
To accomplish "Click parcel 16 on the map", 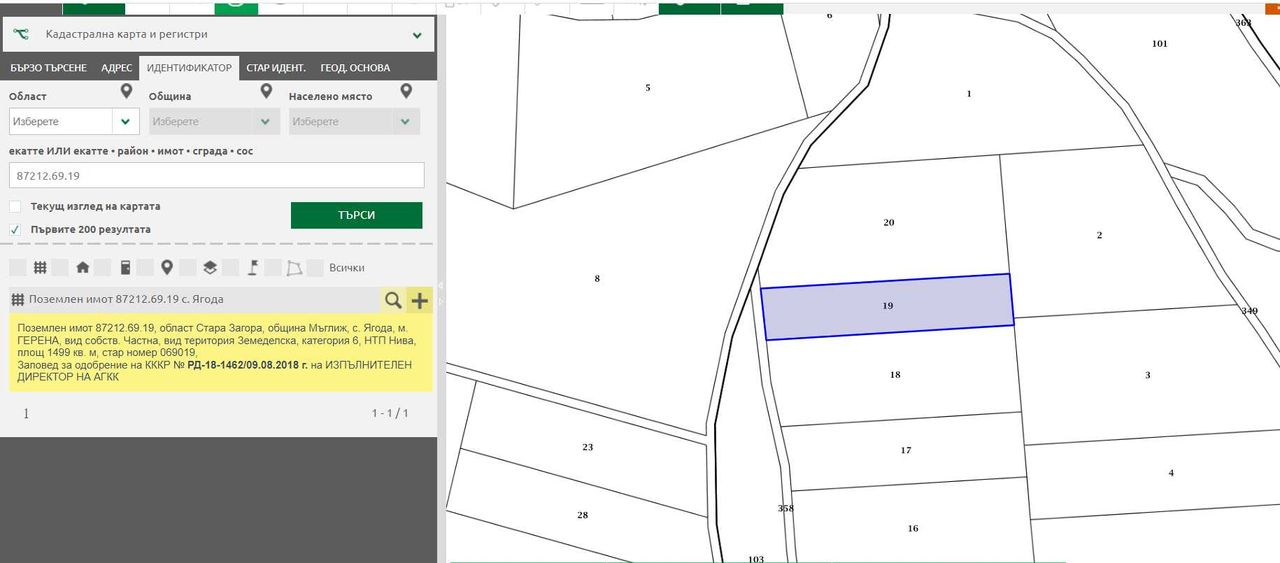I will pos(913,528).
